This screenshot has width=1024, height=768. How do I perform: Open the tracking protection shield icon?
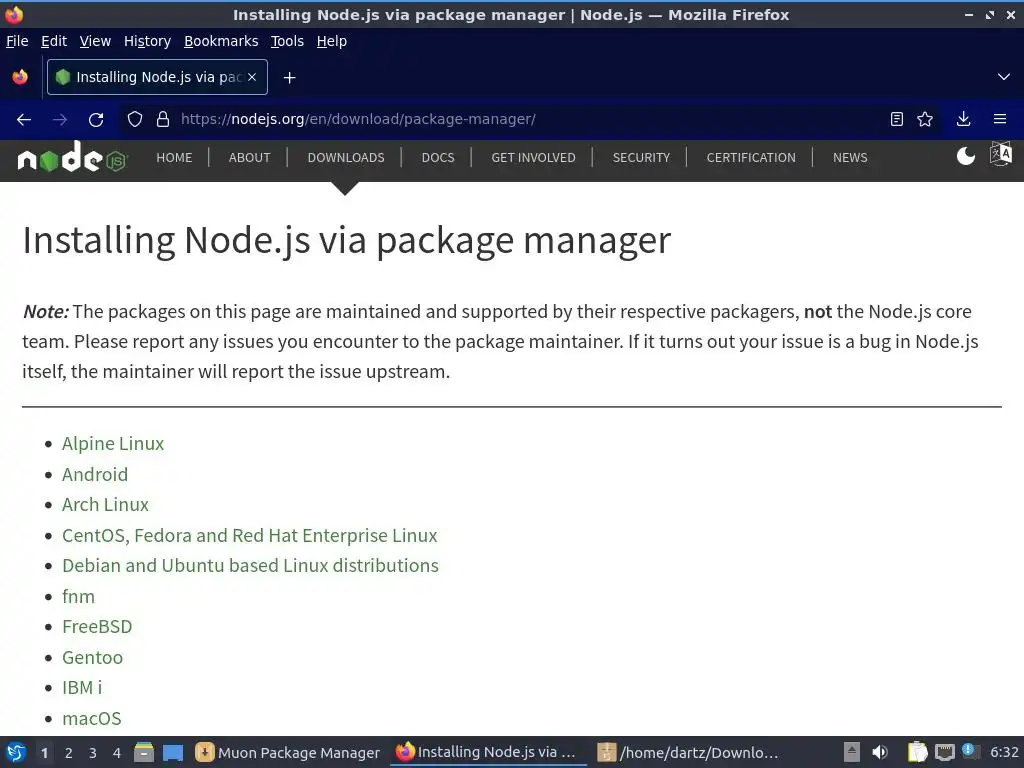135,120
